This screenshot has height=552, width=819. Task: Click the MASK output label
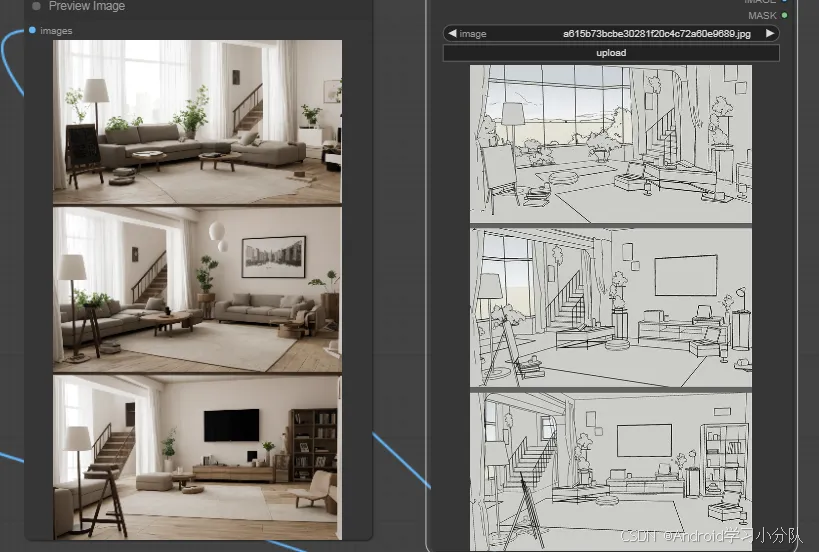pyautogui.click(x=762, y=16)
